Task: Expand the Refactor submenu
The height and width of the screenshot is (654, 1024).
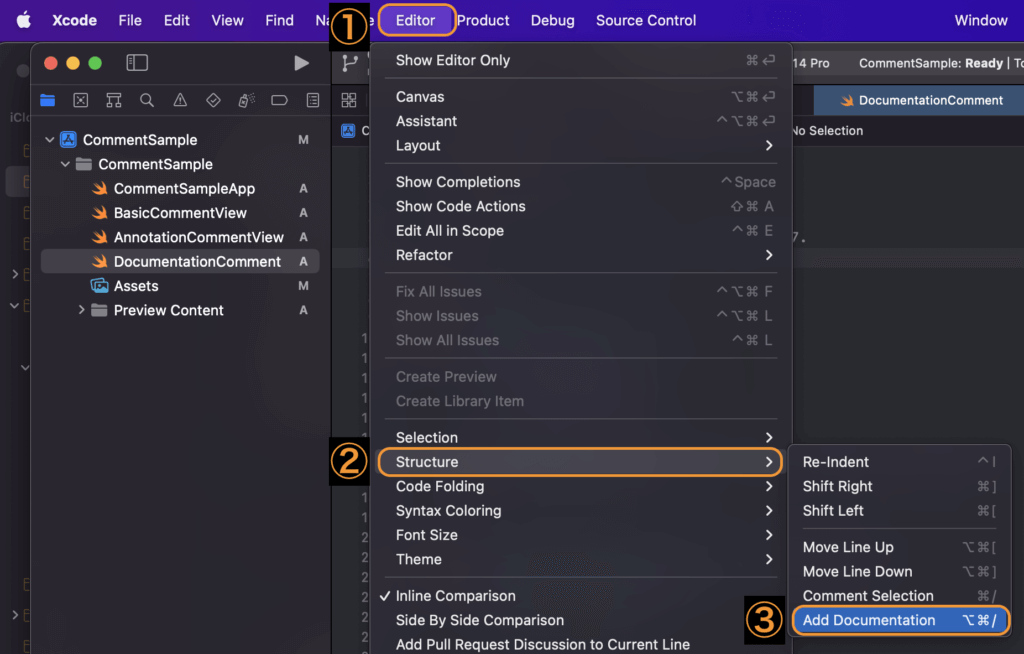Action: (x=581, y=255)
